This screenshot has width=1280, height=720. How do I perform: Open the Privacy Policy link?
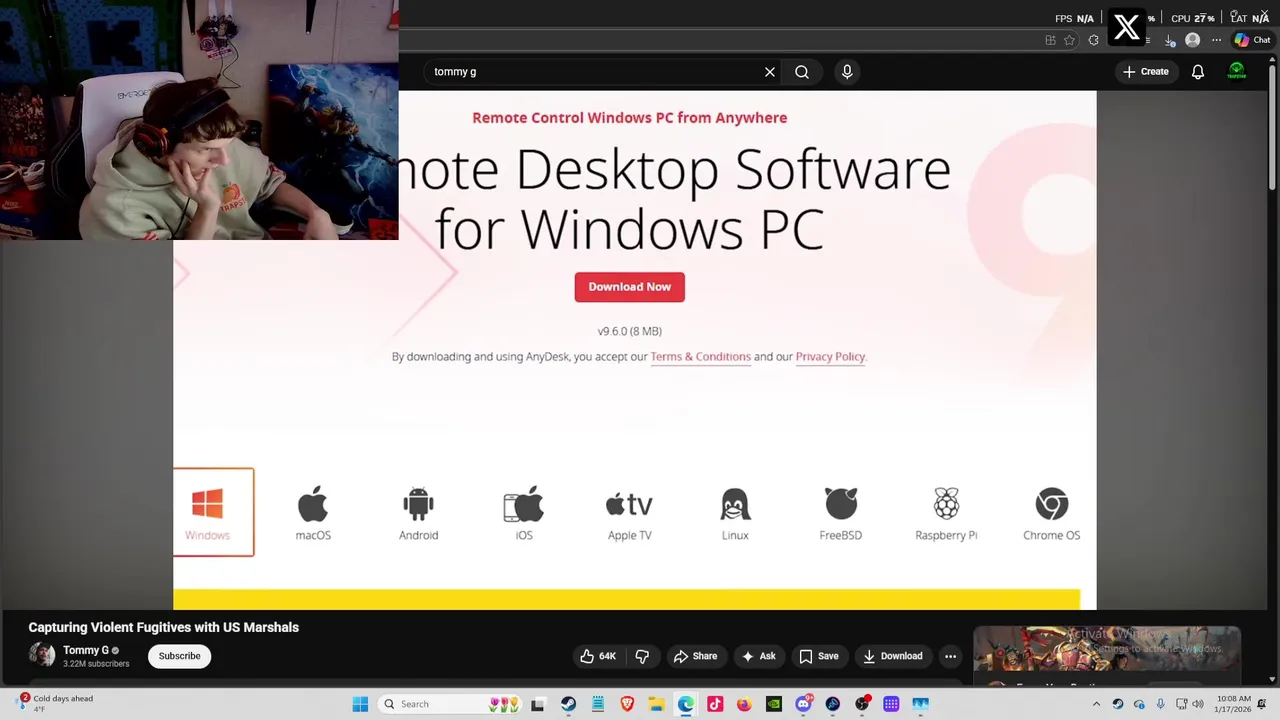click(x=830, y=357)
